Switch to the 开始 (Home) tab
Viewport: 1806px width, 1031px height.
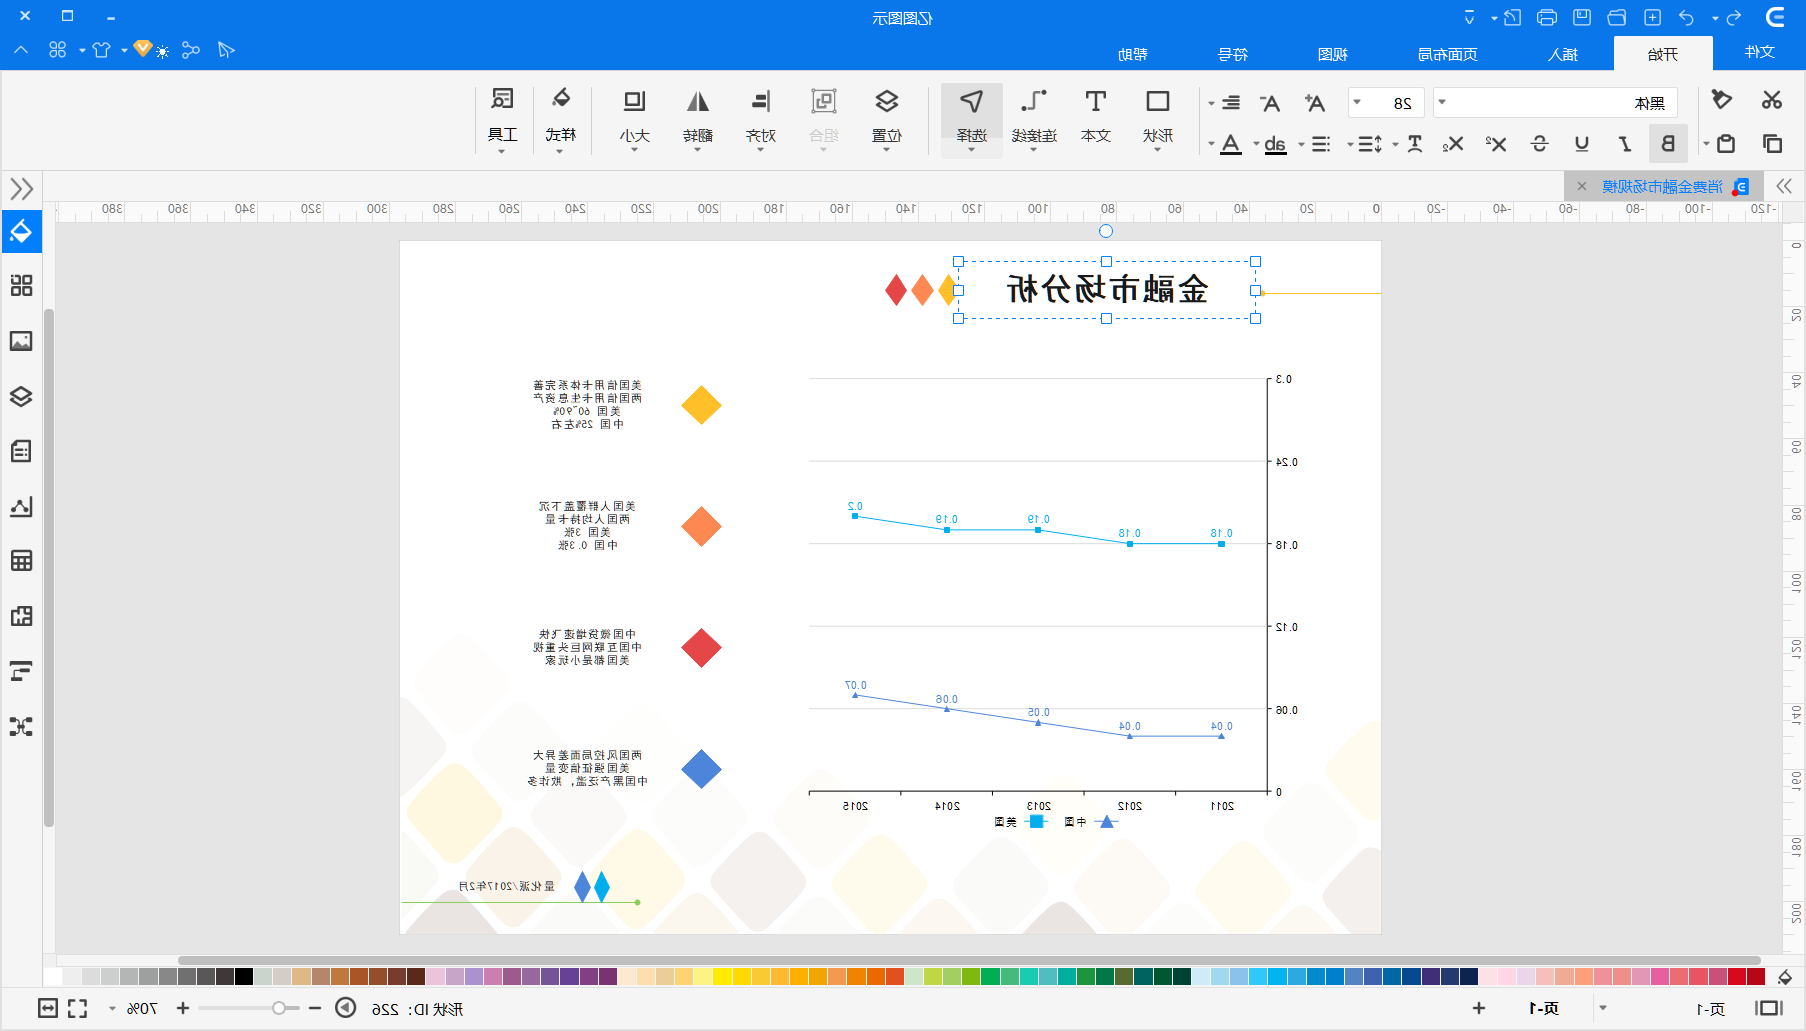(x=1663, y=54)
